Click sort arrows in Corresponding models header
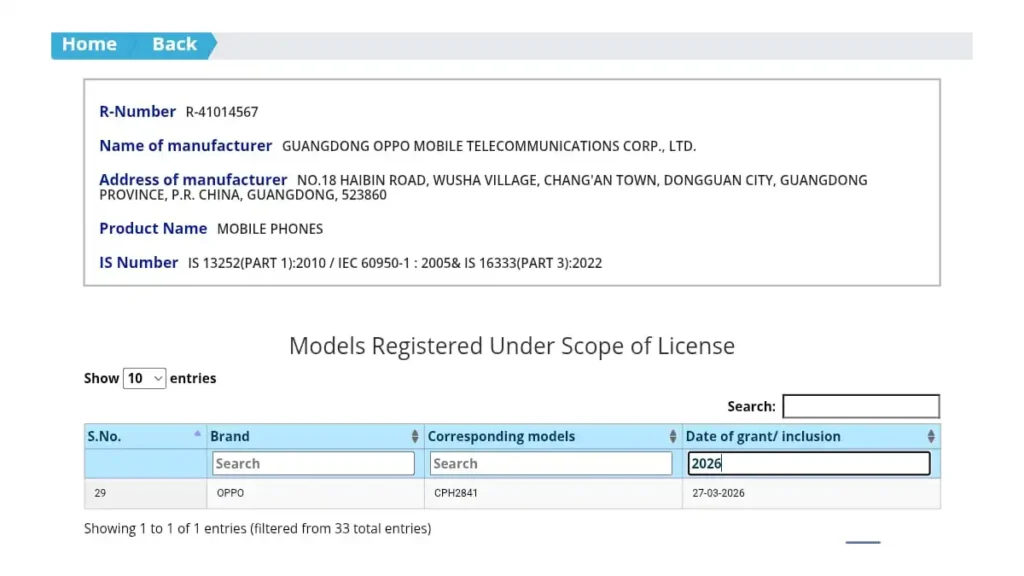 click(673, 437)
